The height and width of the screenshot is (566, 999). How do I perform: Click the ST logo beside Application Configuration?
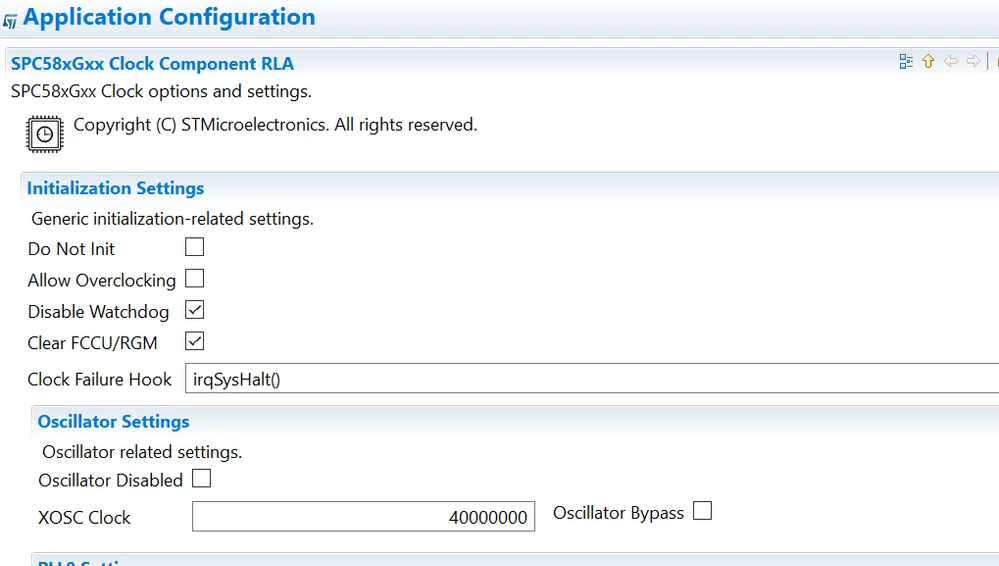[x=10, y=22]
